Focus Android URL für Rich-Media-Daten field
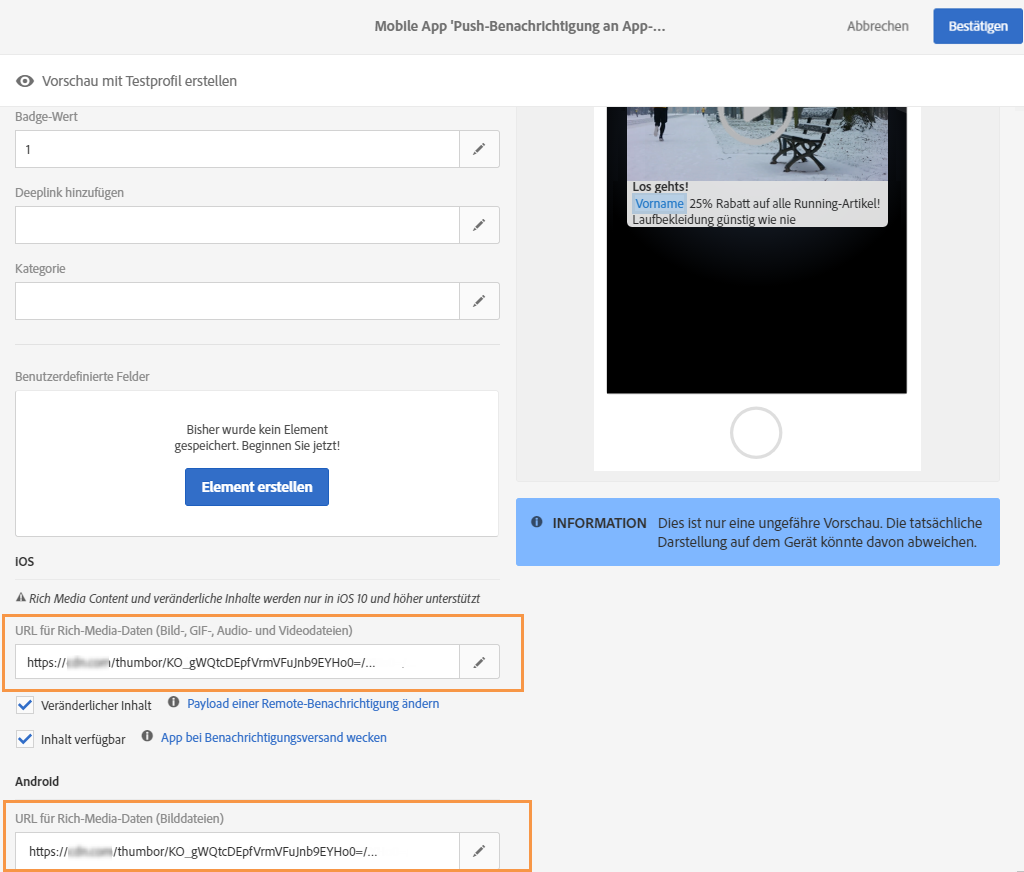Image resolution: width=1024 pixels, height=872 pixels. (237, 850)
